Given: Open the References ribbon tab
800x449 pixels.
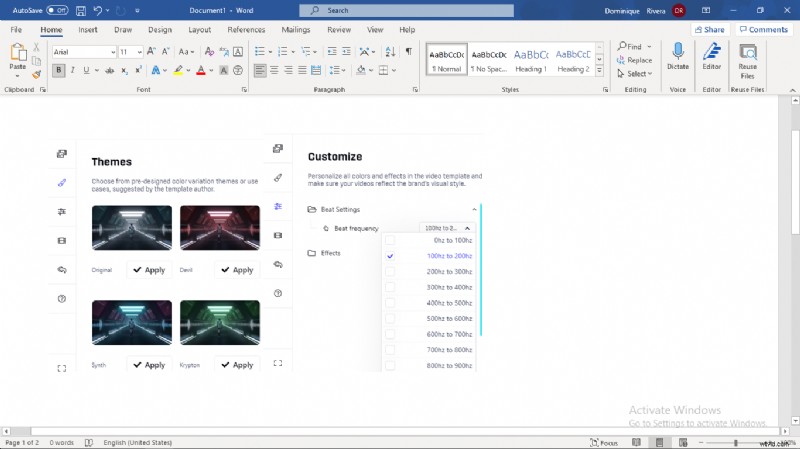Looking at the screenshot, I should point(246,30).
